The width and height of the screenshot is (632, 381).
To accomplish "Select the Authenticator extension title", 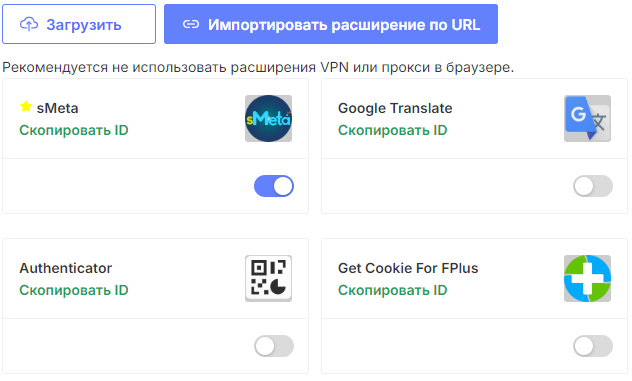I will [66, 268].
